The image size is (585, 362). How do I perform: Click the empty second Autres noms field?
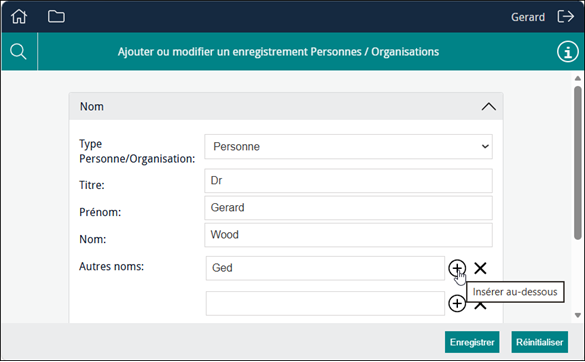pyautogui.click(x=325, y=303)
